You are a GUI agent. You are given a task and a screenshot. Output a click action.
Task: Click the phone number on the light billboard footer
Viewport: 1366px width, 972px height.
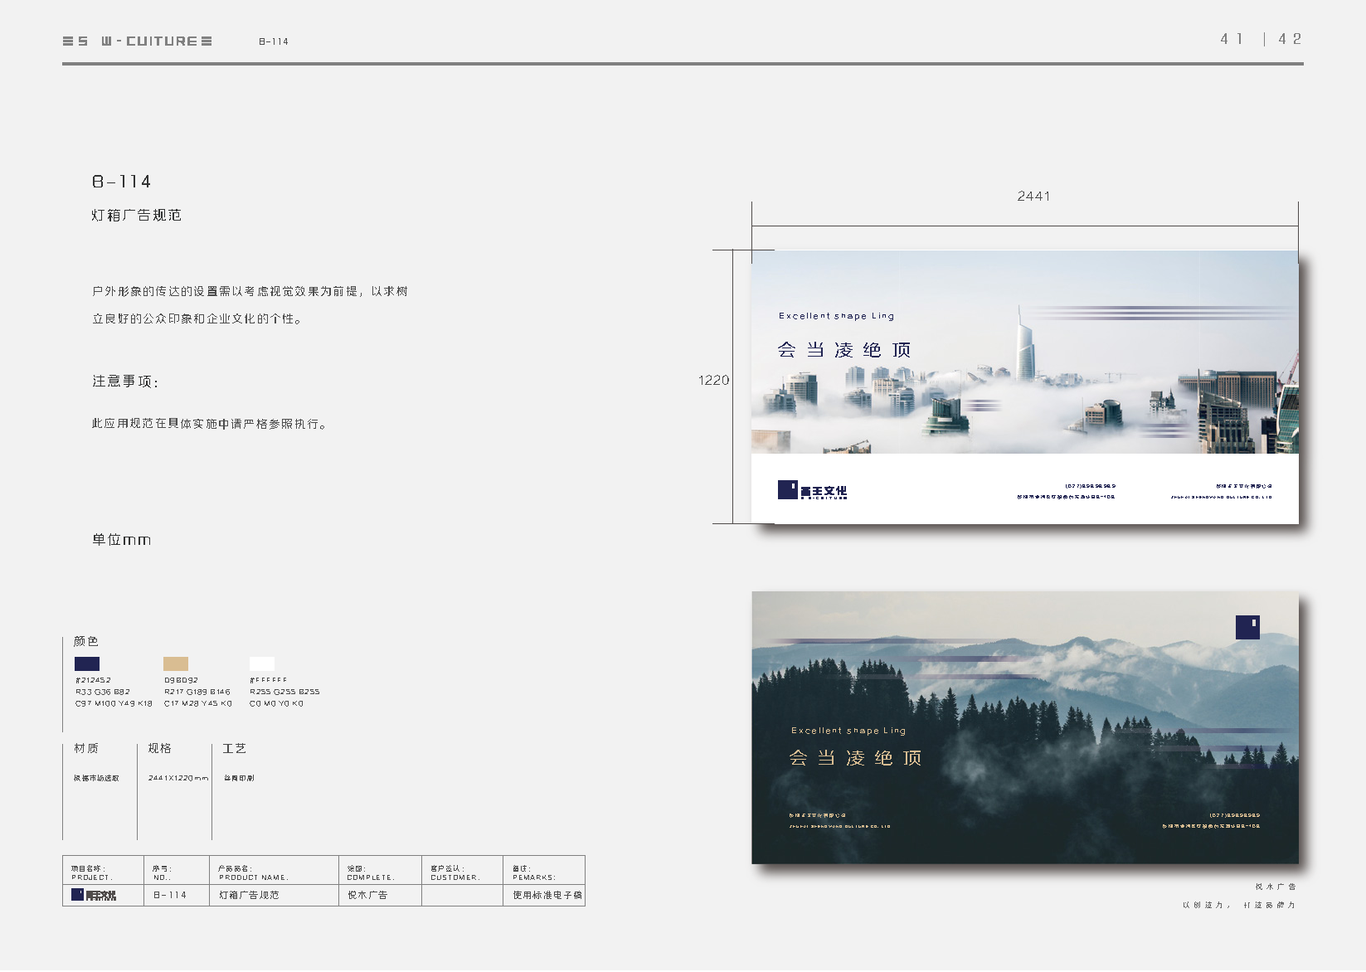click(1090, 486)
